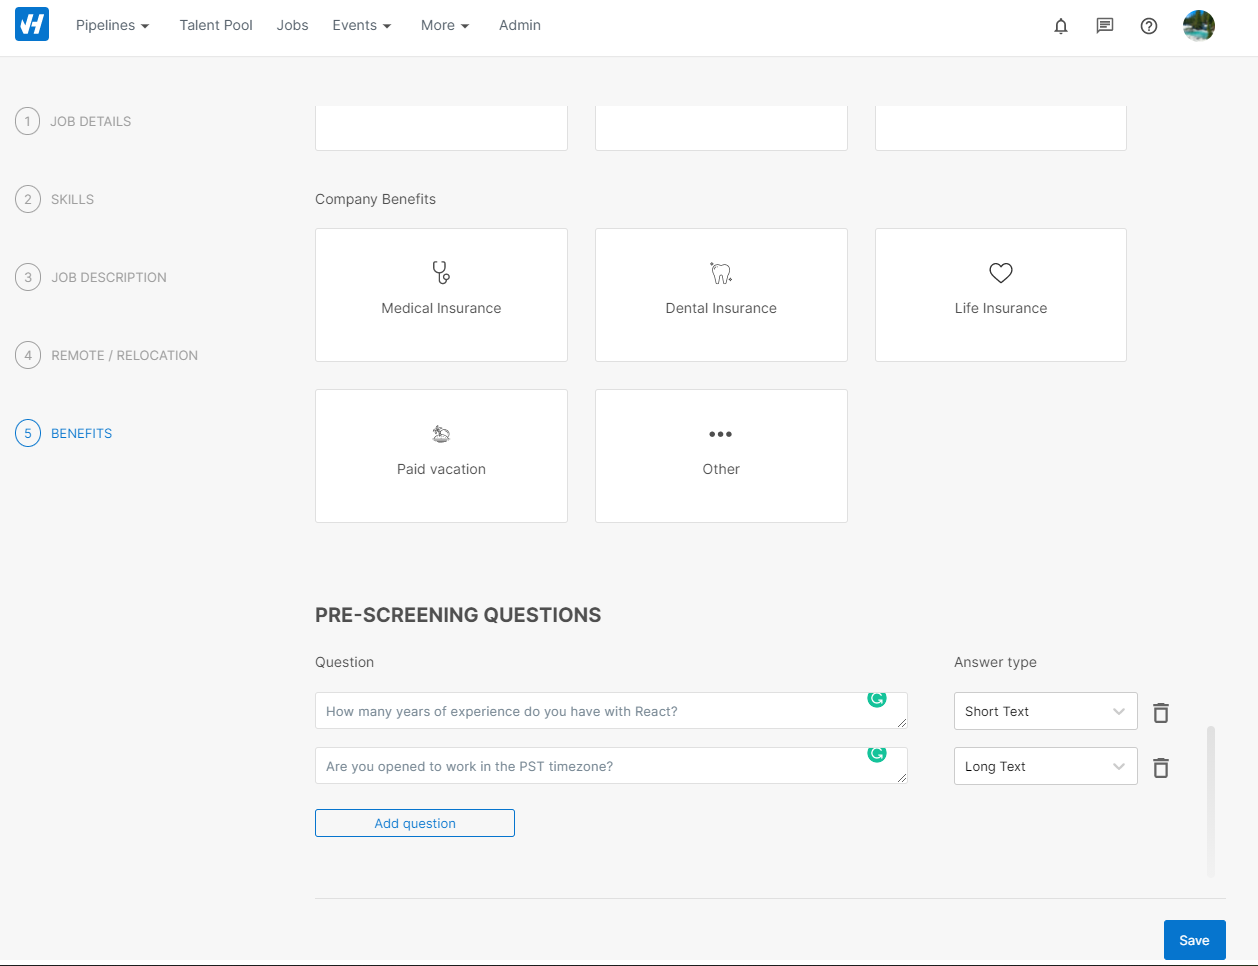
Task: Click the help question mark icon
Action: (1149, 26)
